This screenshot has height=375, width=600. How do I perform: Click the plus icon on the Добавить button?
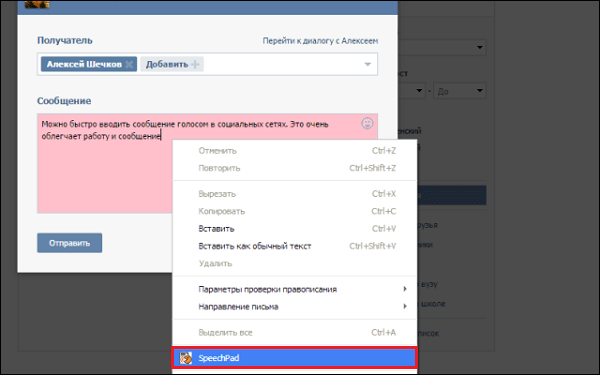(195, 64)
